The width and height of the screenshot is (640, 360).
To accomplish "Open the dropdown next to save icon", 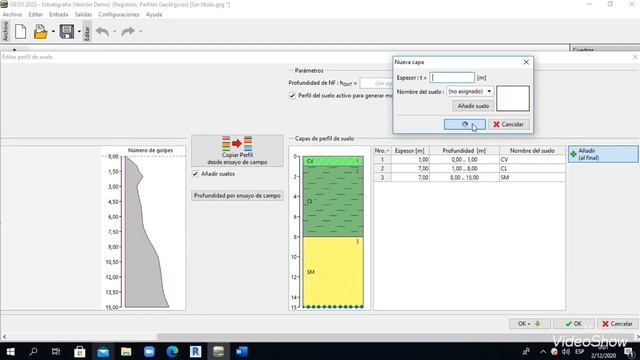I will (79, 31).
